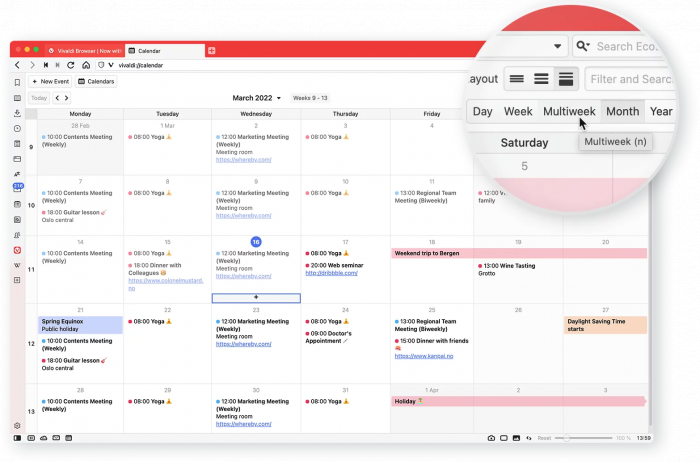
Task: Open tab tiling options in status bar
Action: click(x=504, y=438)
